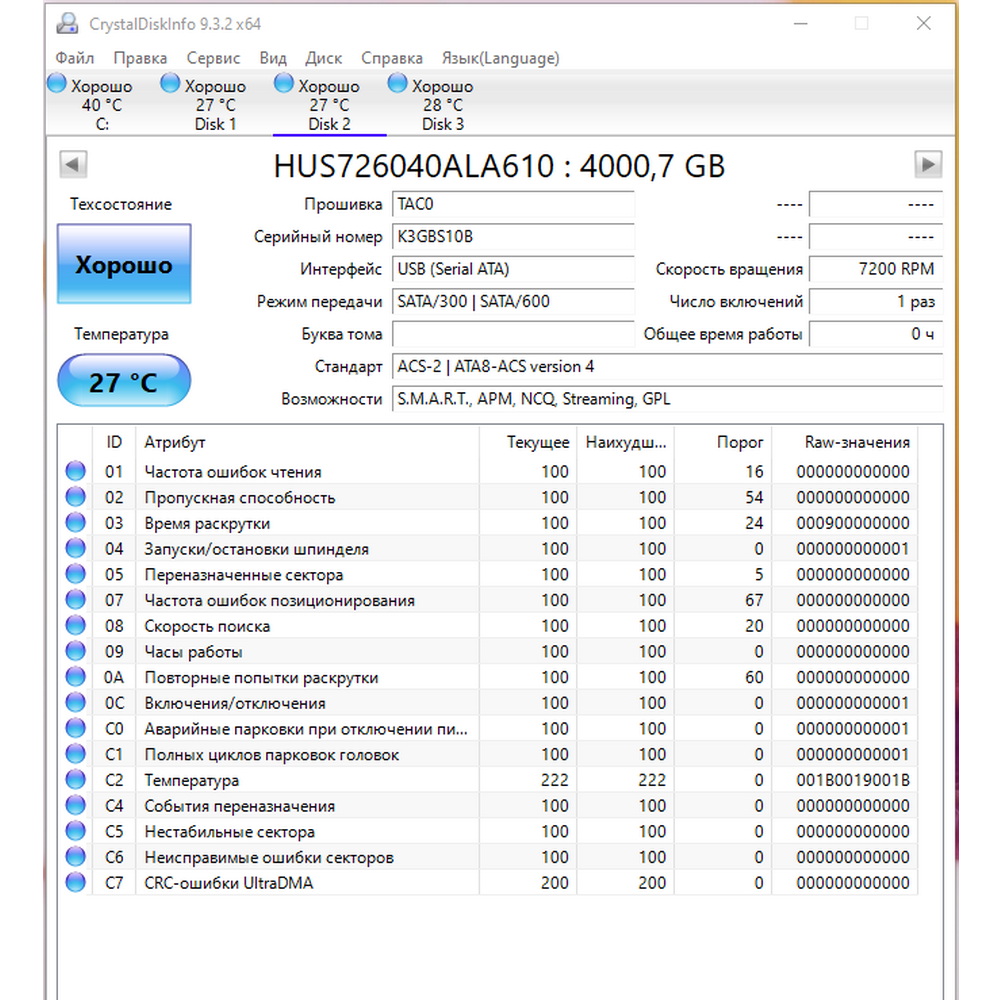The height and width of the screenshot is (1000, 1000).
Task: Open the Вид menu
Action: coord(273,58)
